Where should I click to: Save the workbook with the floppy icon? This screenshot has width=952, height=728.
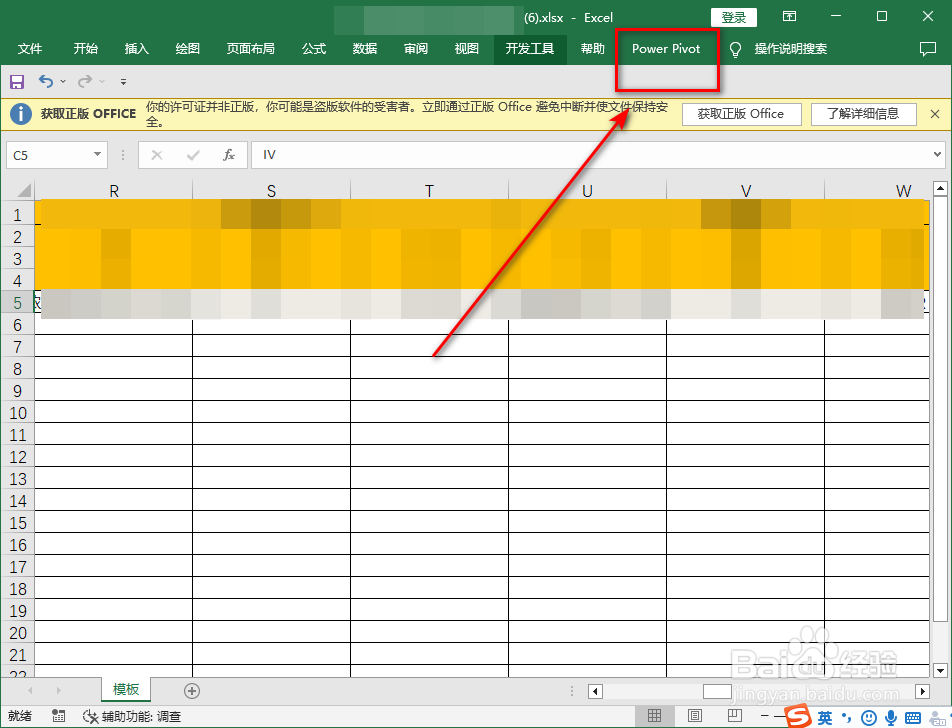(17, 81)
